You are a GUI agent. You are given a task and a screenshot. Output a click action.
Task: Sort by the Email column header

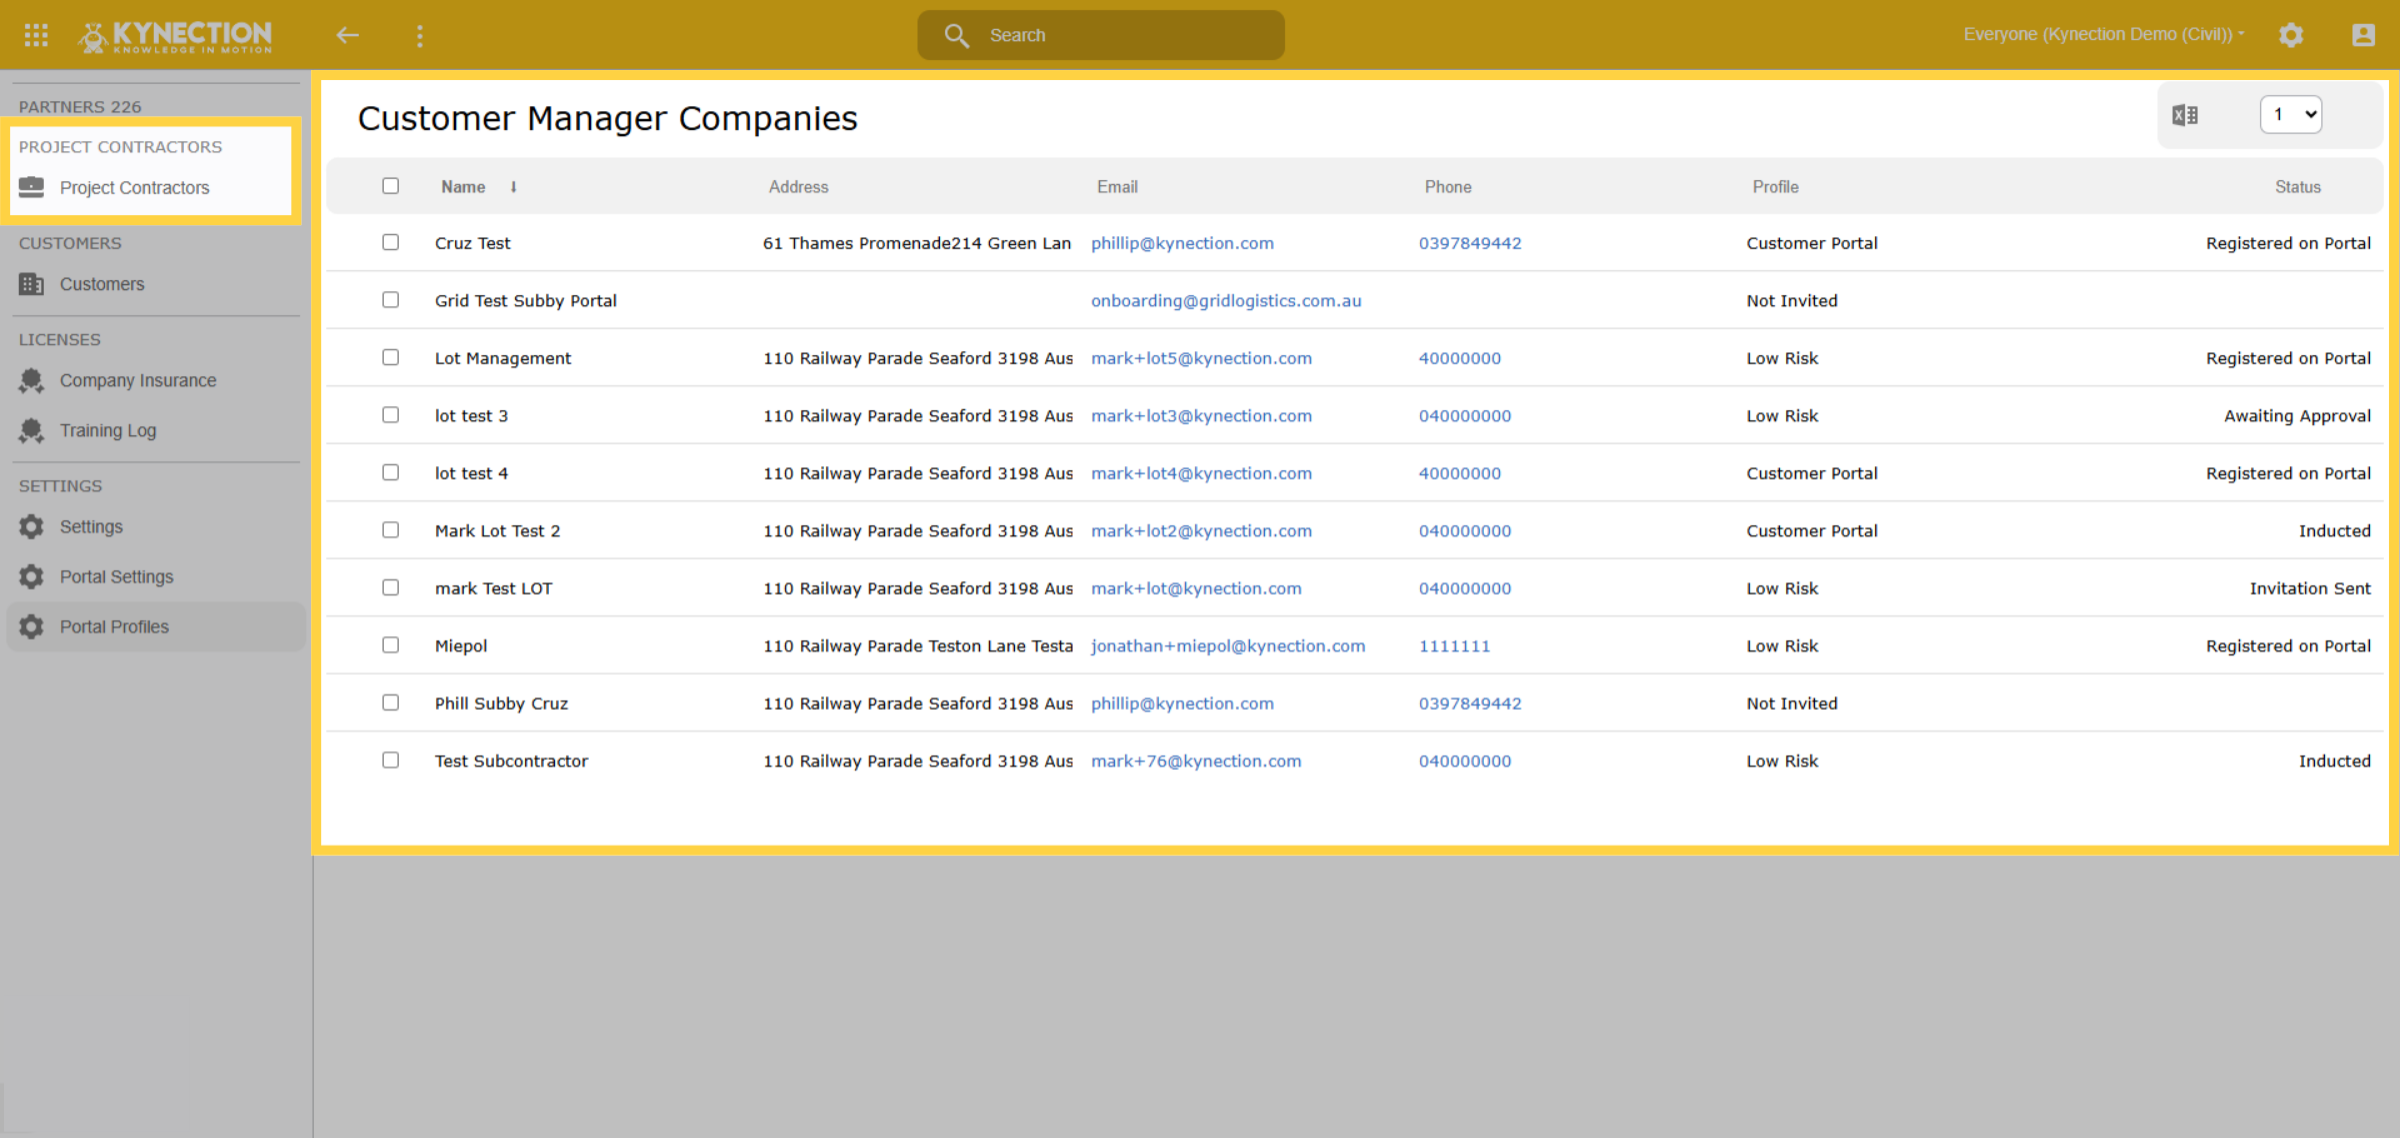point(1117,187)
